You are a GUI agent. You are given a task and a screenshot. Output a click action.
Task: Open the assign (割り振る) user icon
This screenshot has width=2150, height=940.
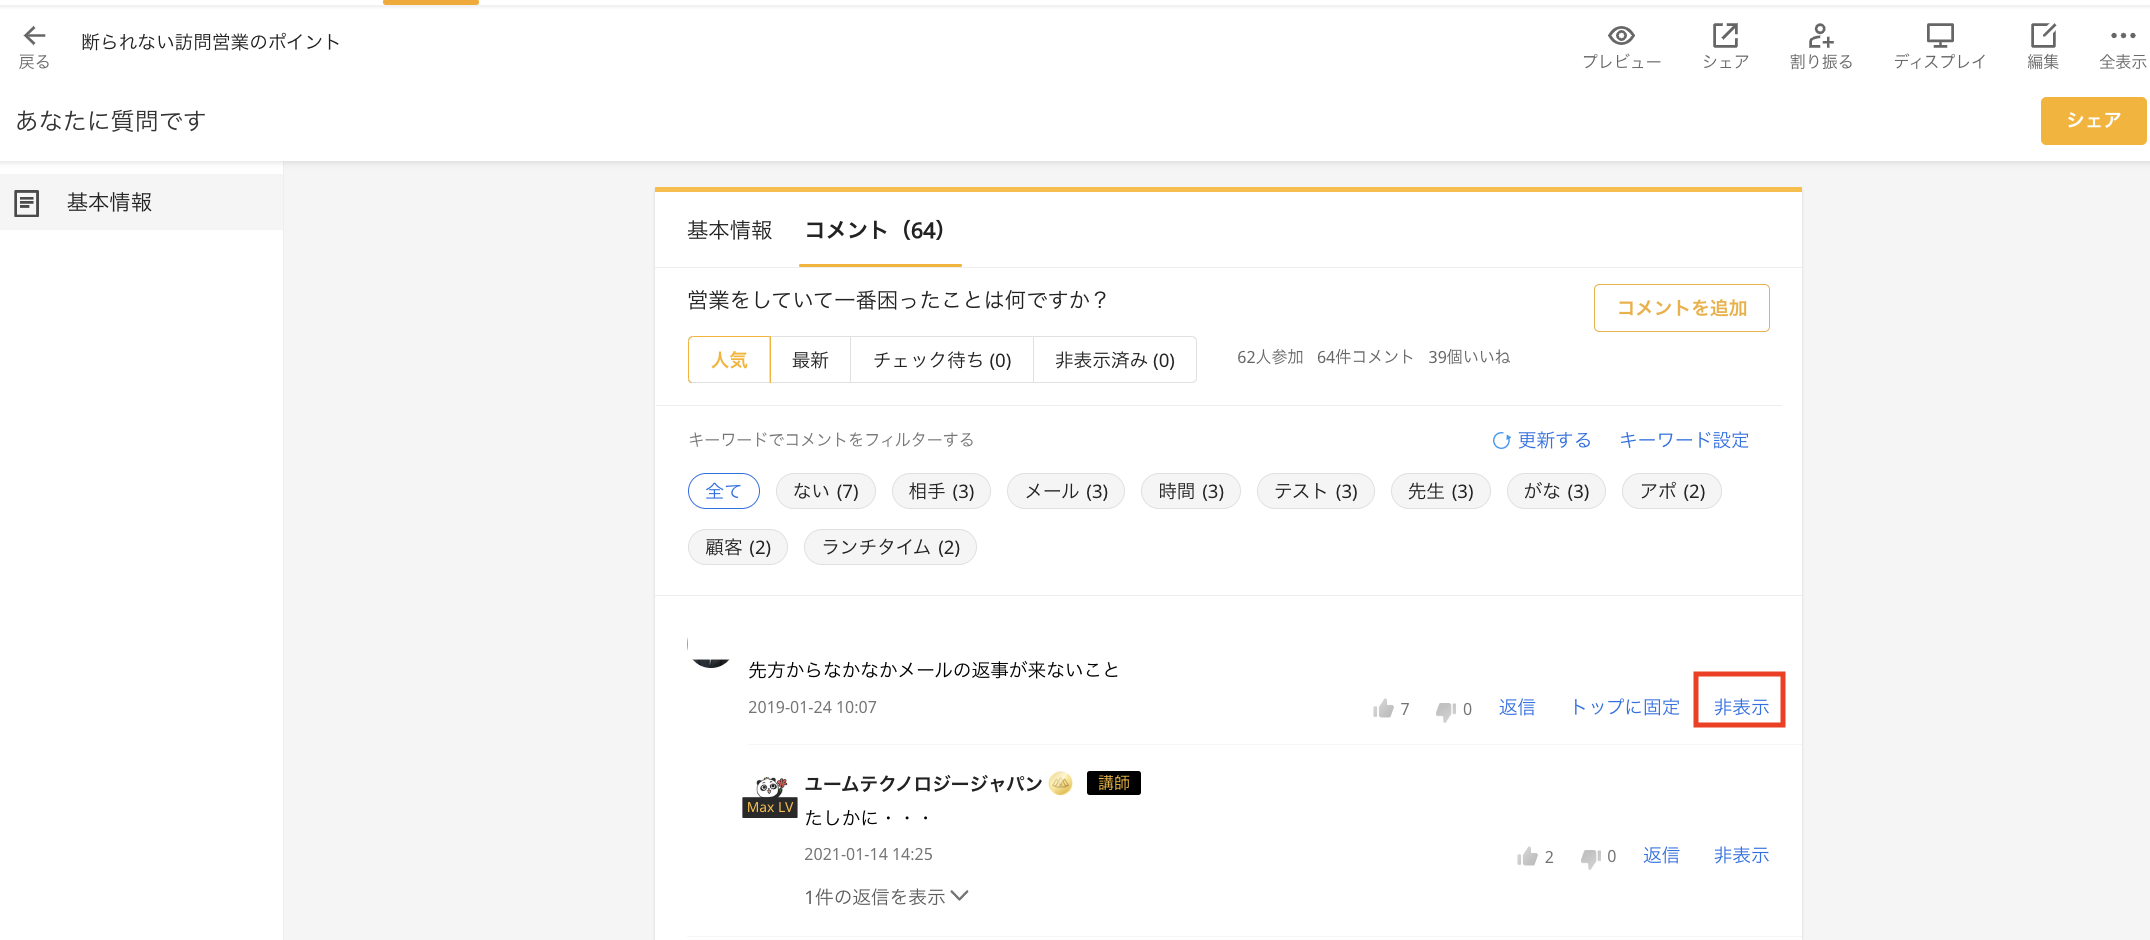(1820, 37)
